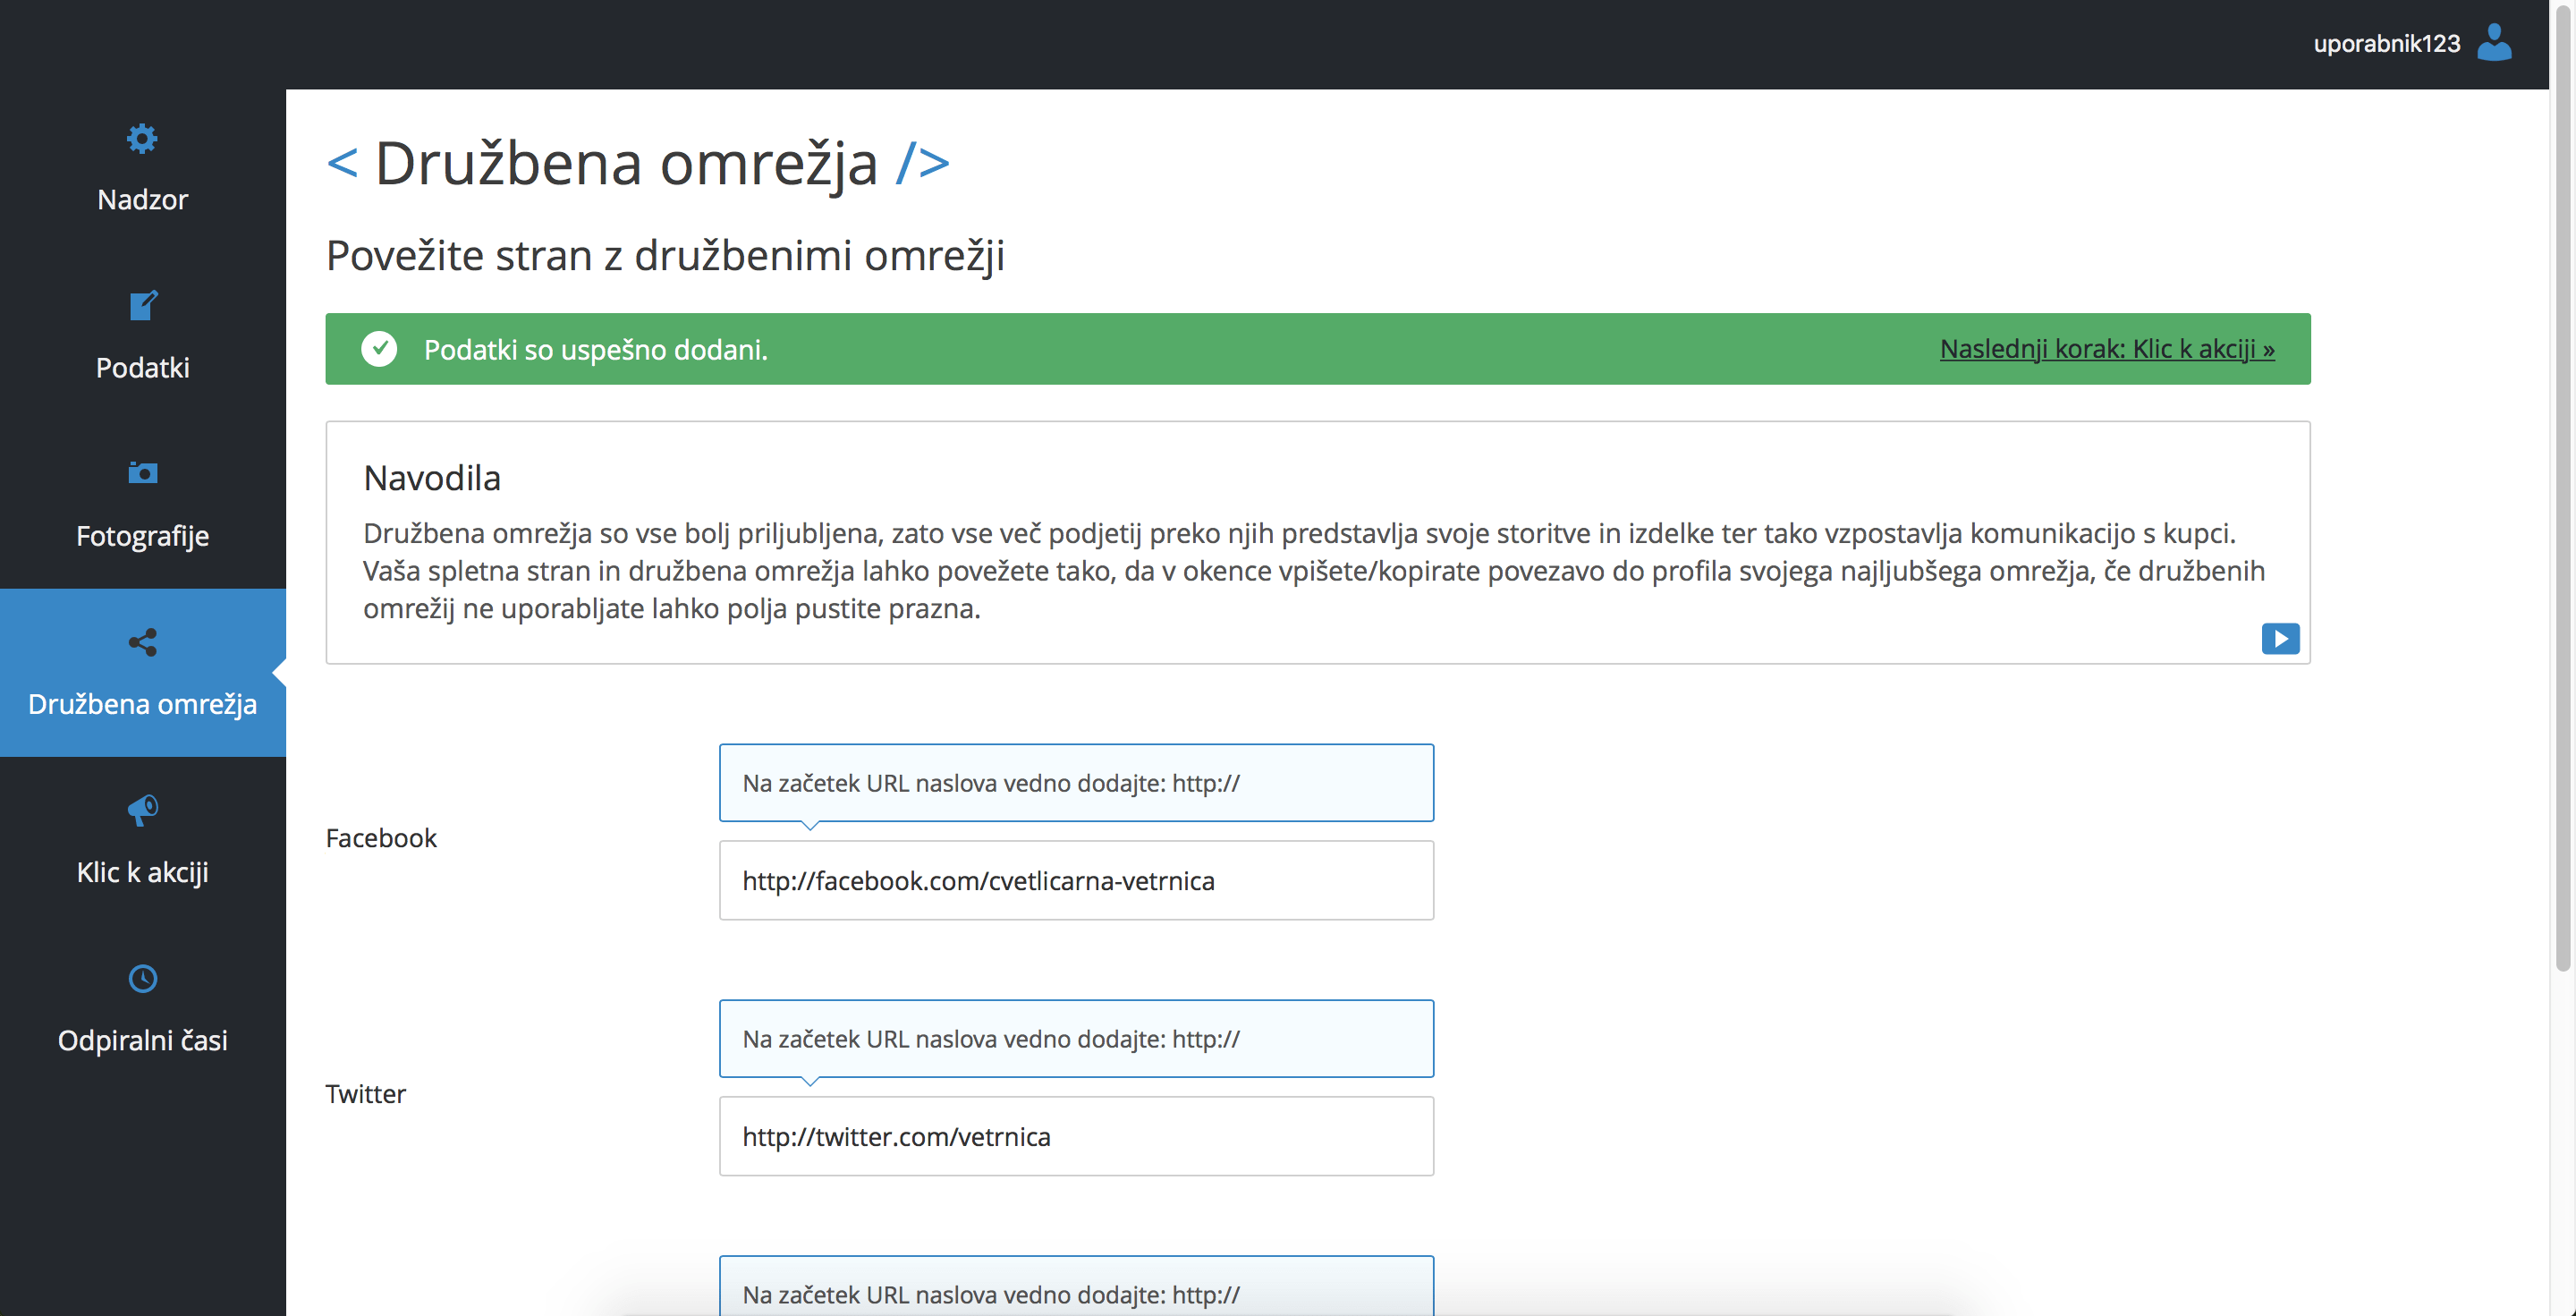
Task: Go to the Nadzor menu label
Action: click(143, 200)
